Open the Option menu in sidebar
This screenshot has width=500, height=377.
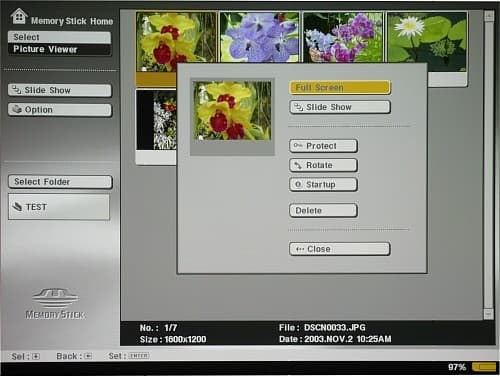click(x=60, y=110)
